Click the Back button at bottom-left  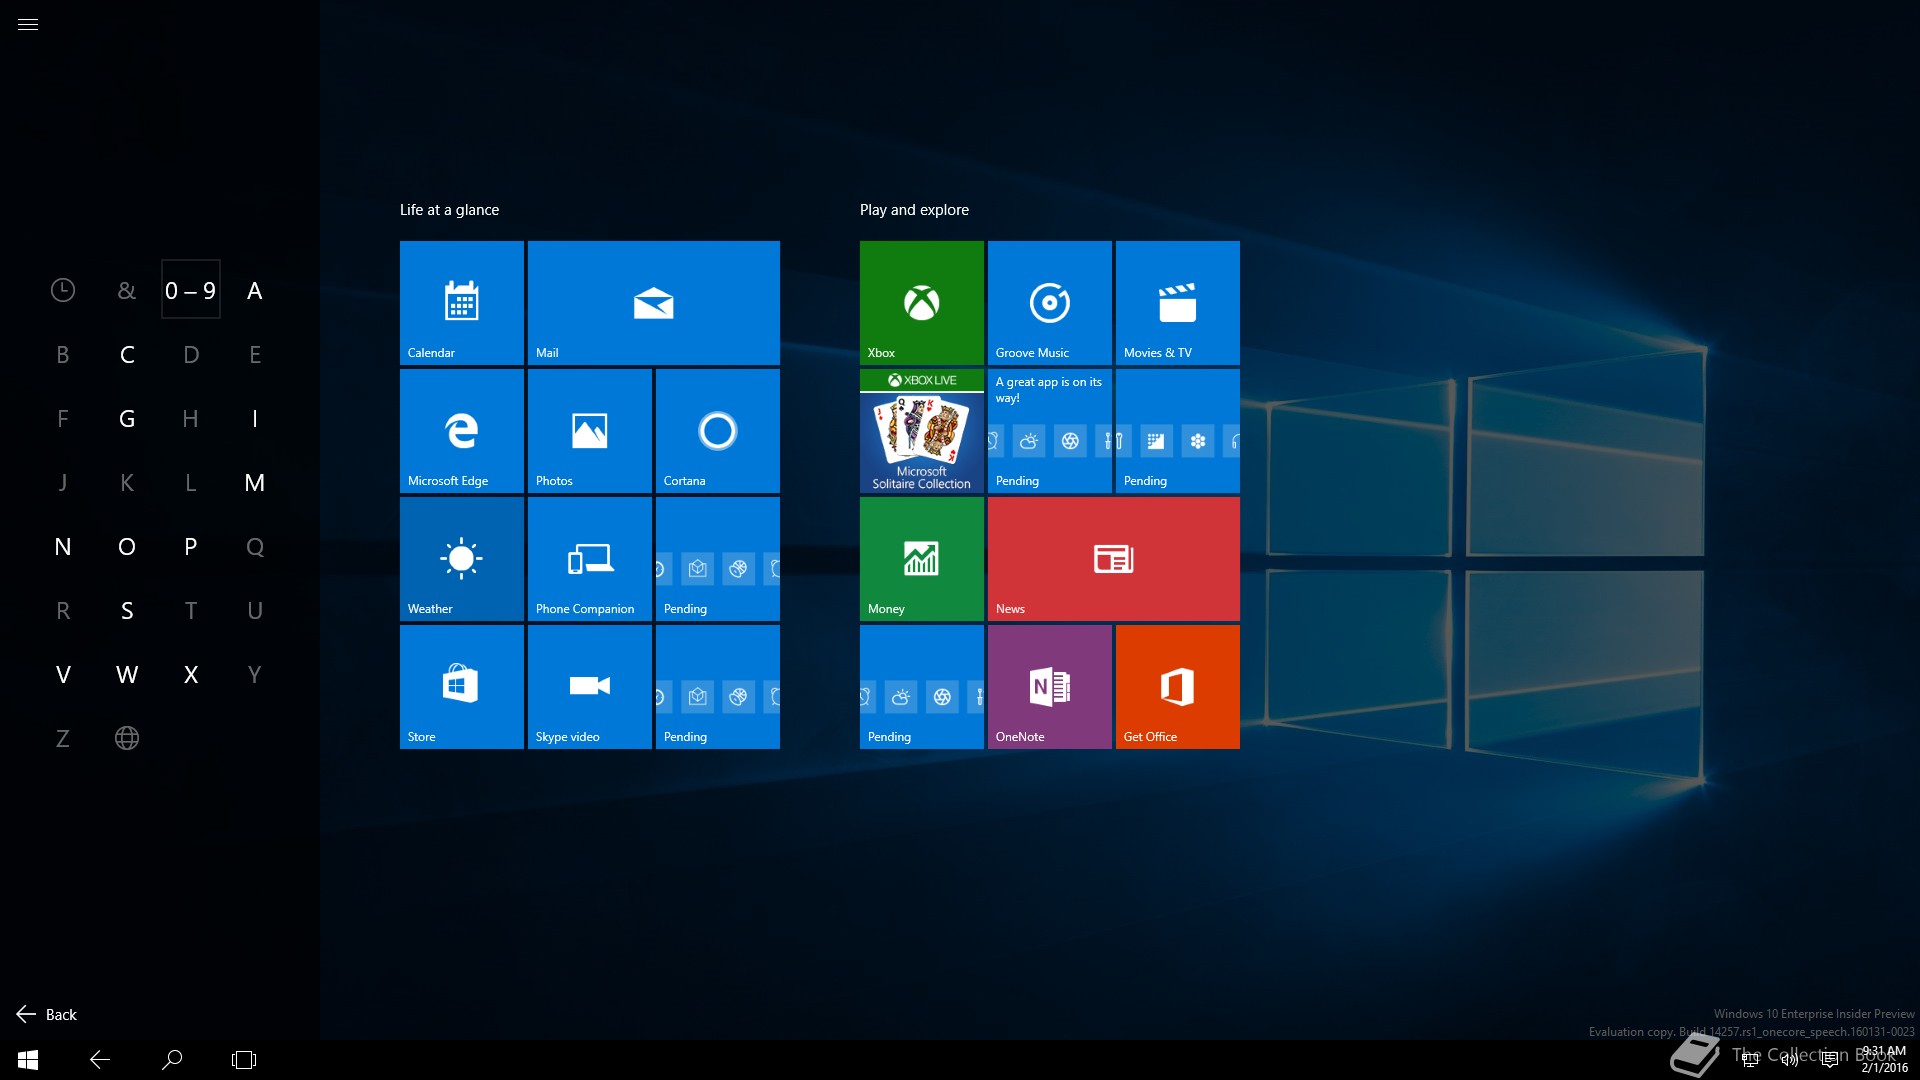[x=47, y=1014]
